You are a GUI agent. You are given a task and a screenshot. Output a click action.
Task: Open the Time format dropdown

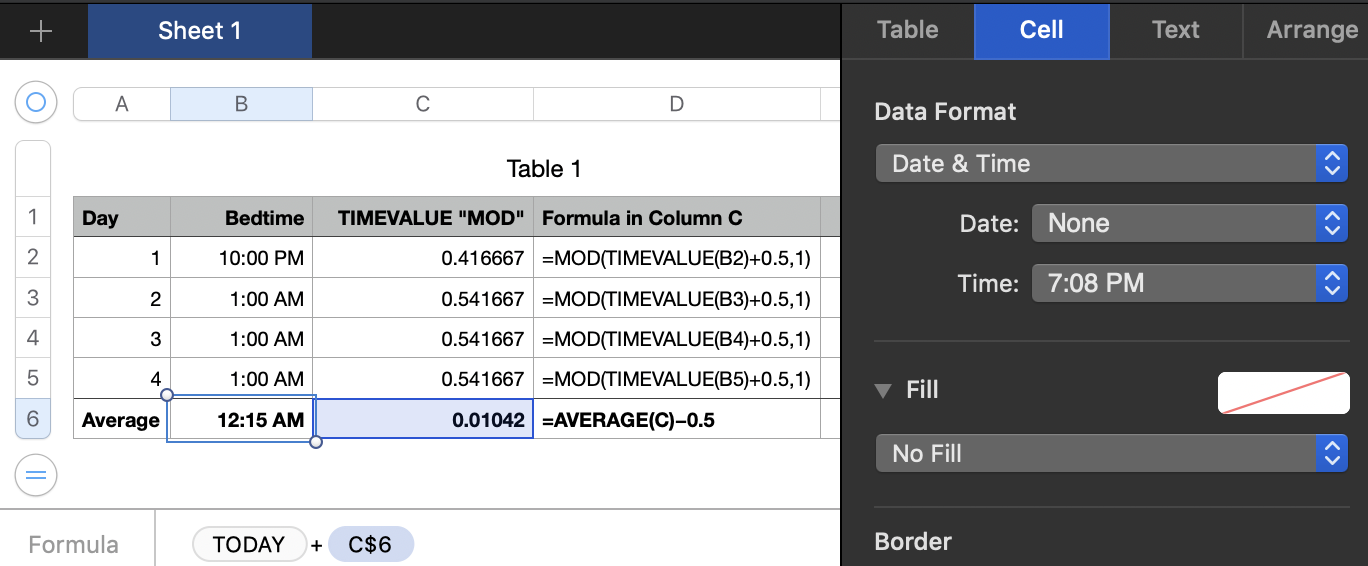[1189, 284]
